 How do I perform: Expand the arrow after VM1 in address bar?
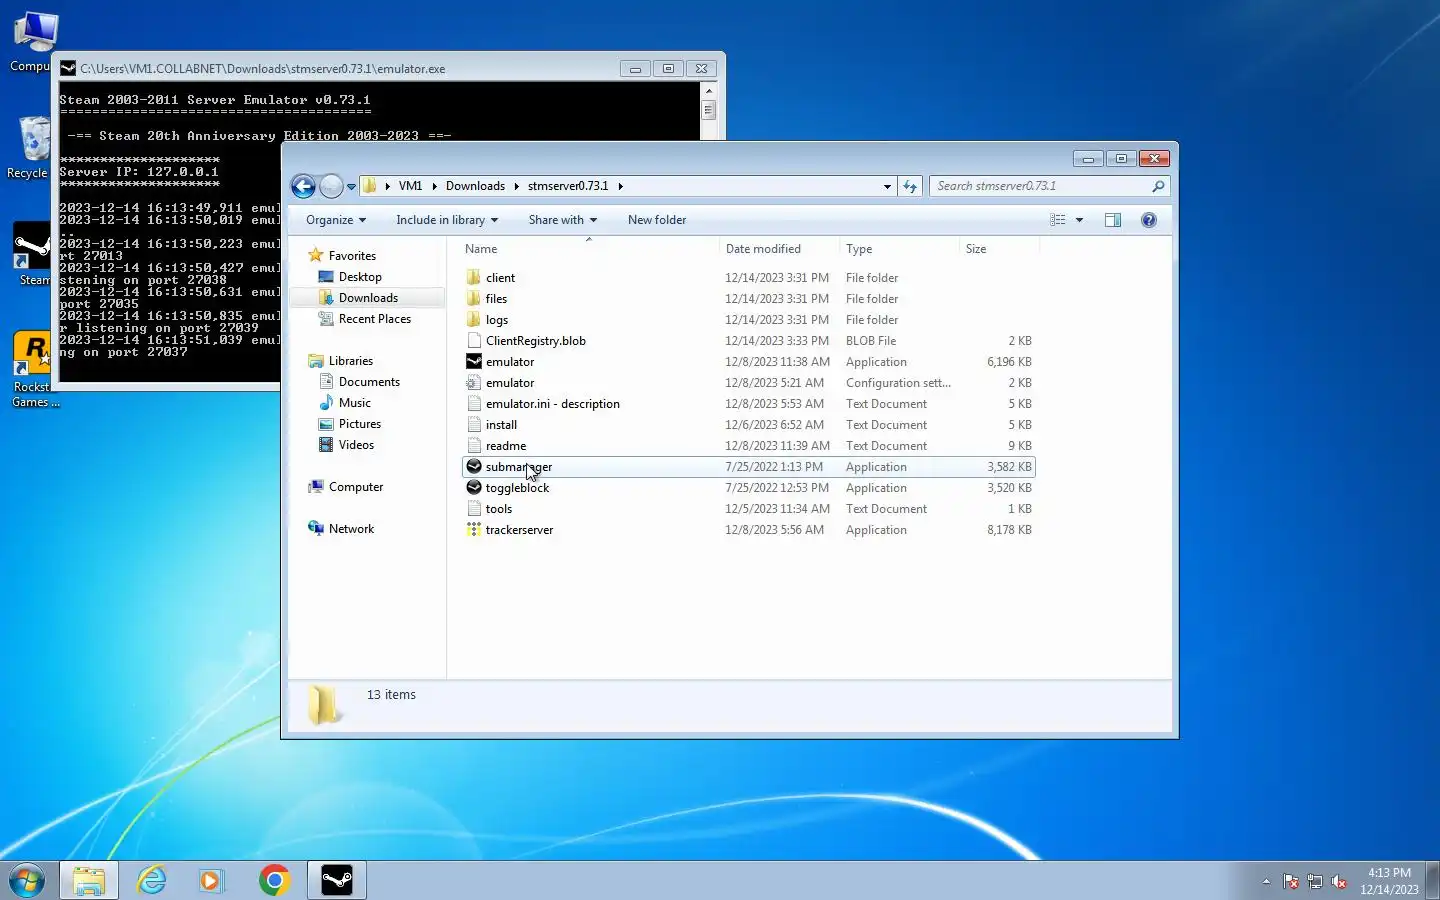tap(434, 186)
